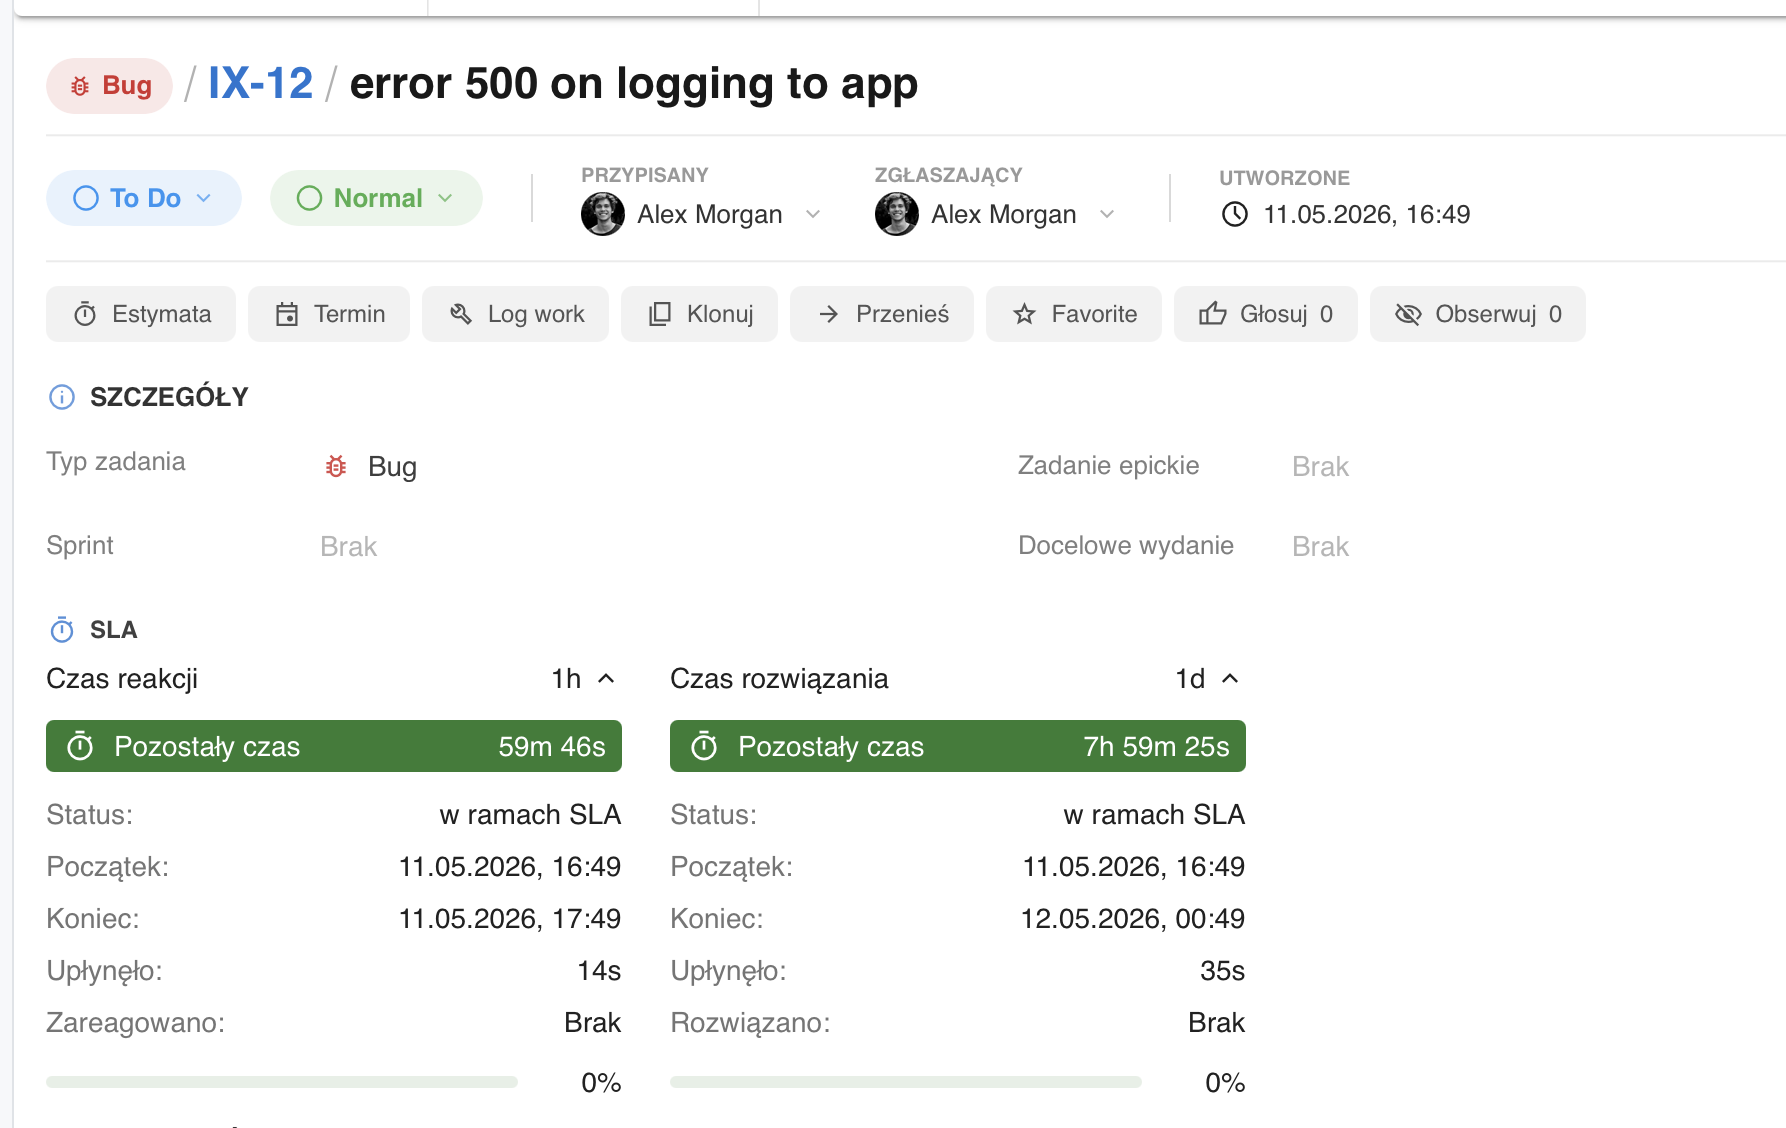Collapse the Czas reakcji 1h chevron
This screenshot has width=1786, height=1128.
(606, 679)
